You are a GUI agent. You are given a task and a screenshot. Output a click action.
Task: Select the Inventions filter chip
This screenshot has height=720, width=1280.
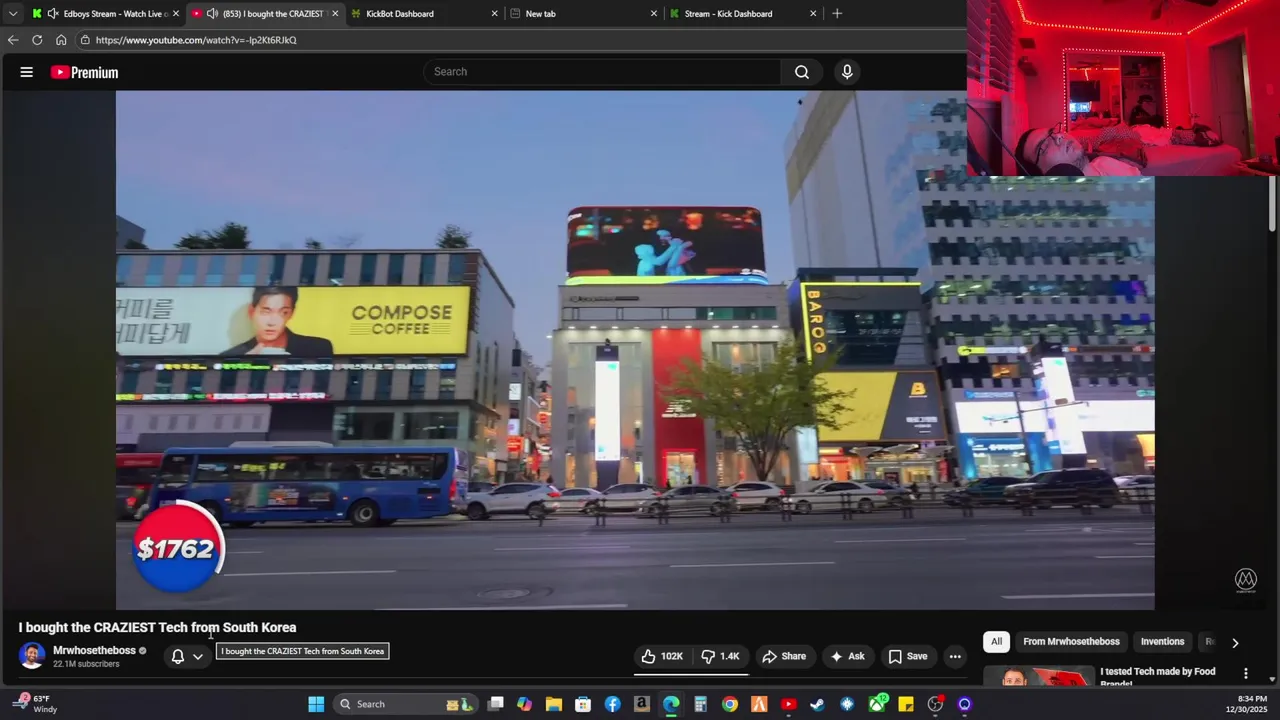point(1162,642)
